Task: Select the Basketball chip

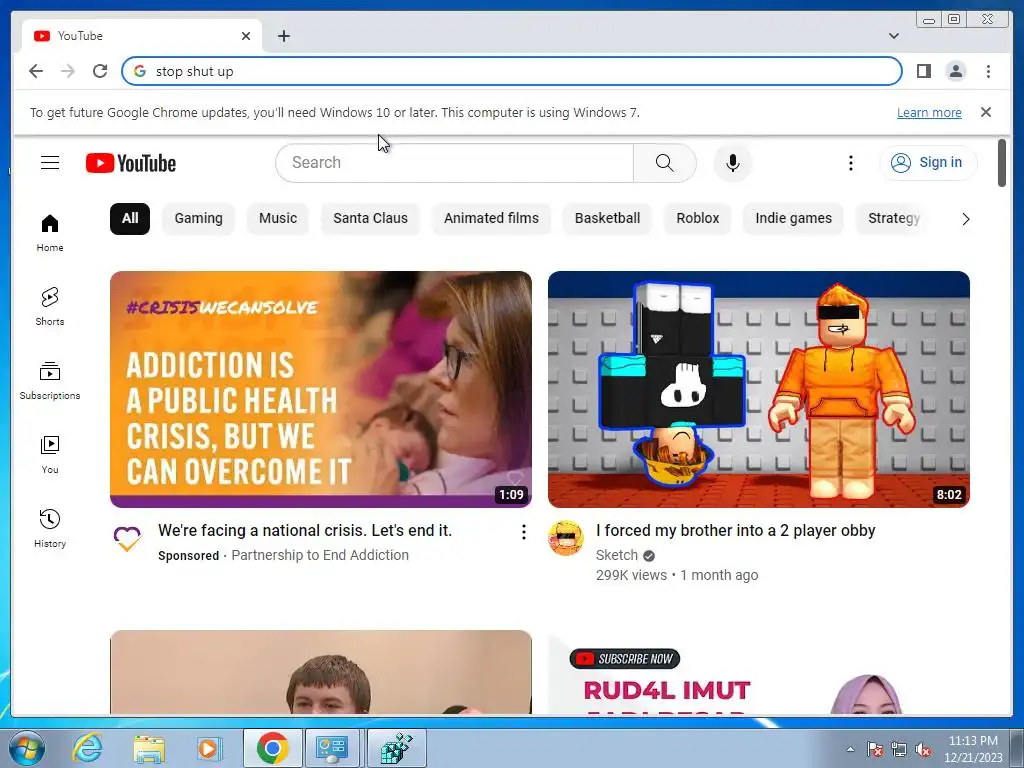Action: coord(607,218)
